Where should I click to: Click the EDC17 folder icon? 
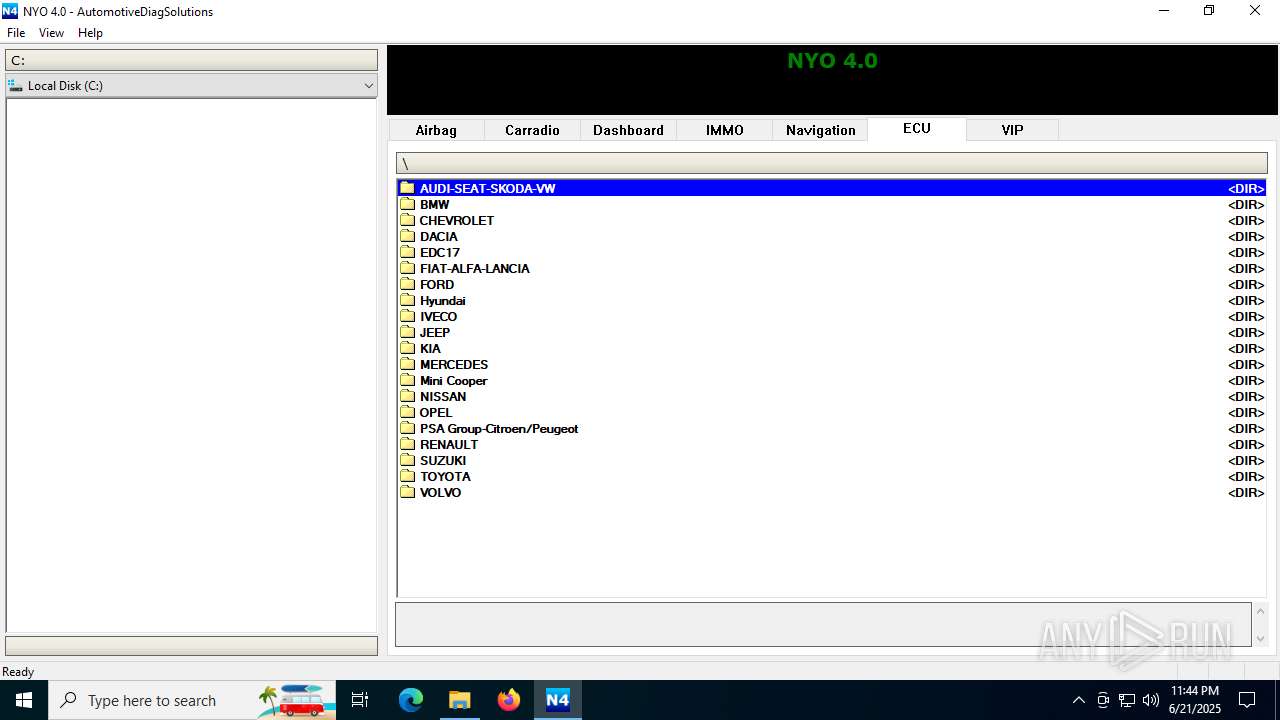coord(407,252)
